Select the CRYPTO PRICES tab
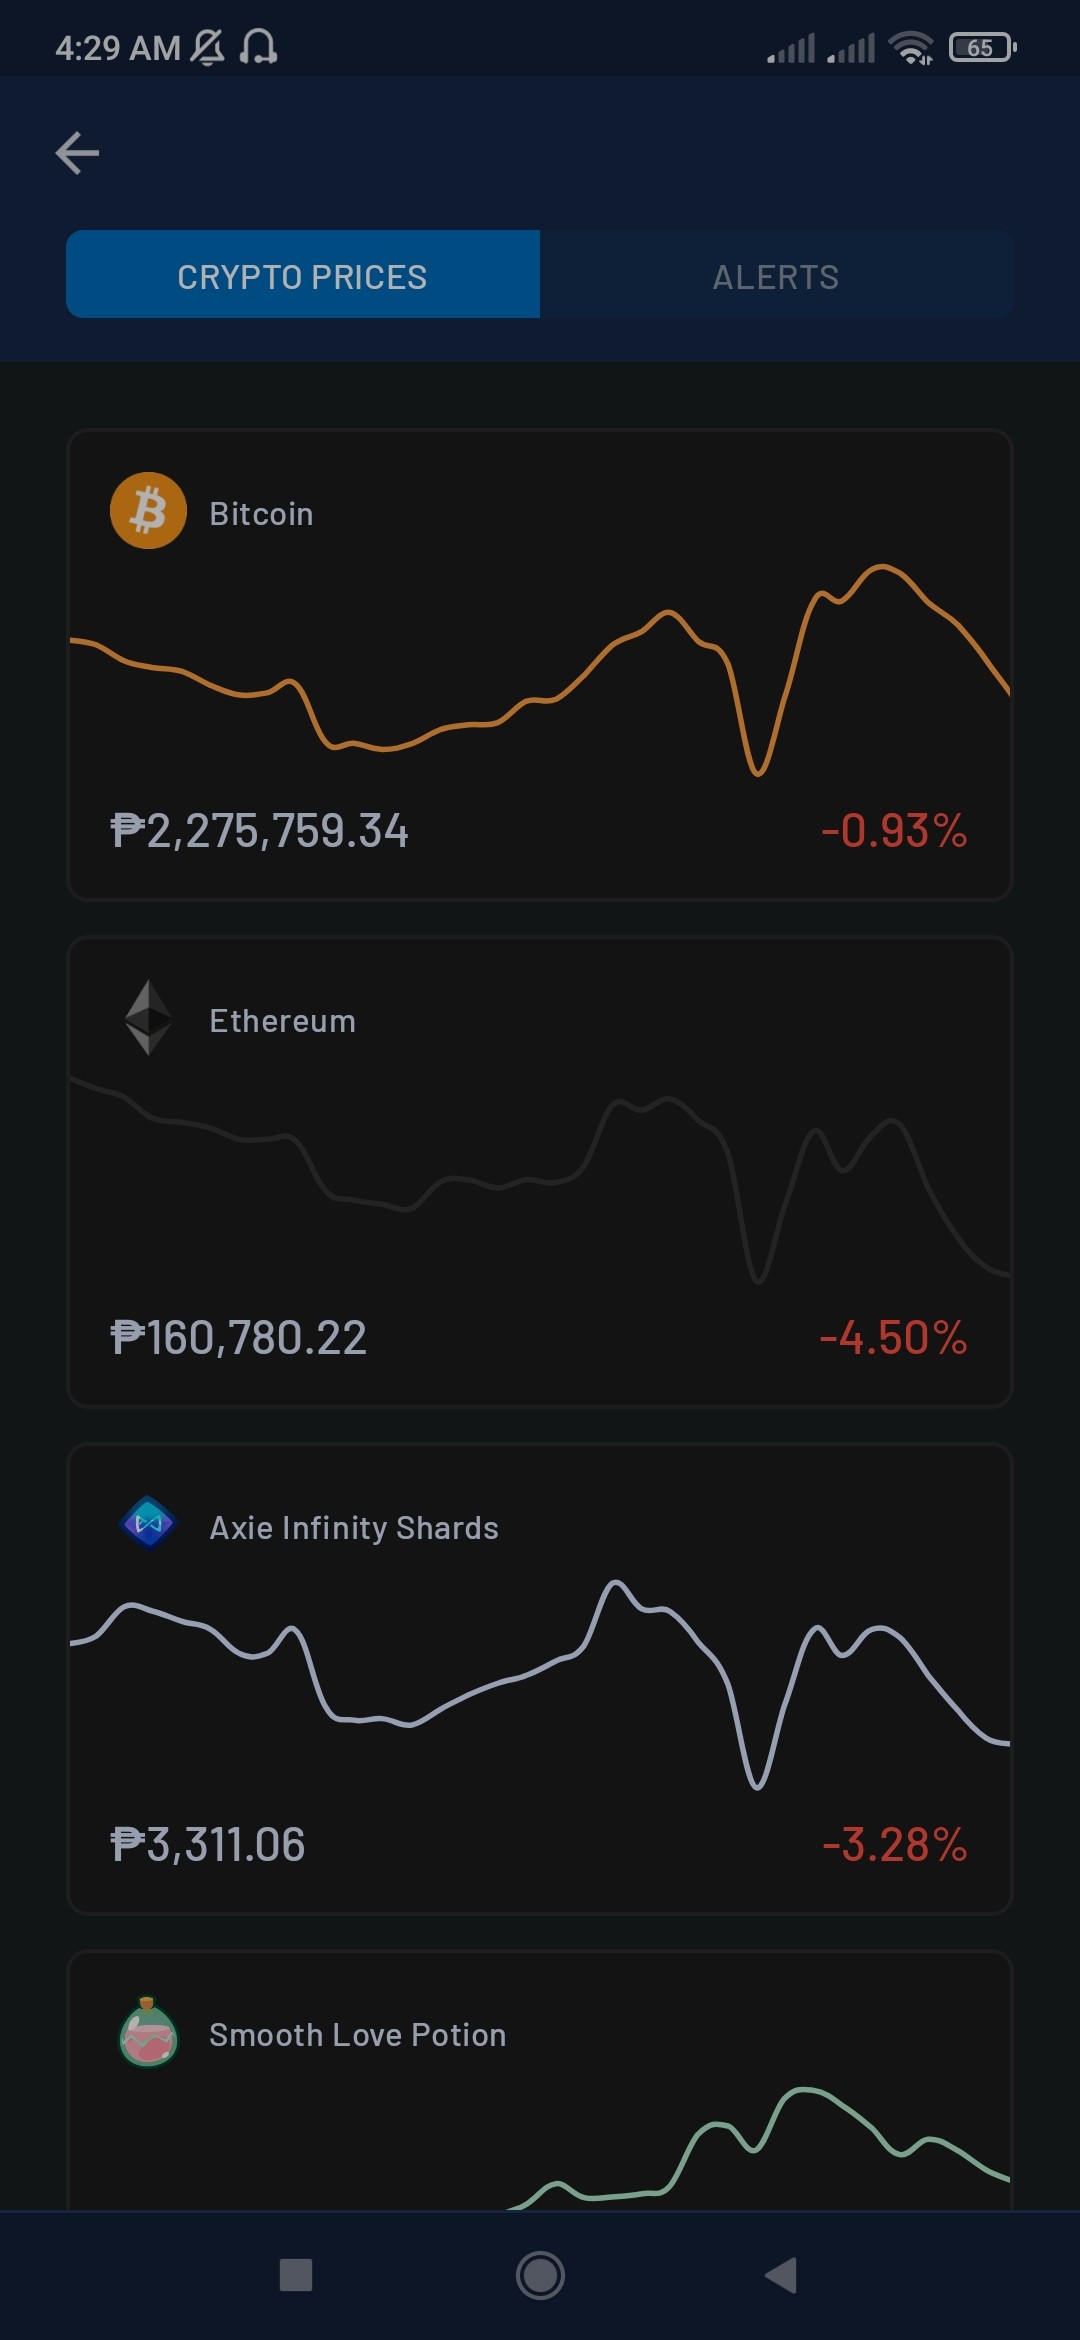The image size is (1080, 2340). pos(303,275)
